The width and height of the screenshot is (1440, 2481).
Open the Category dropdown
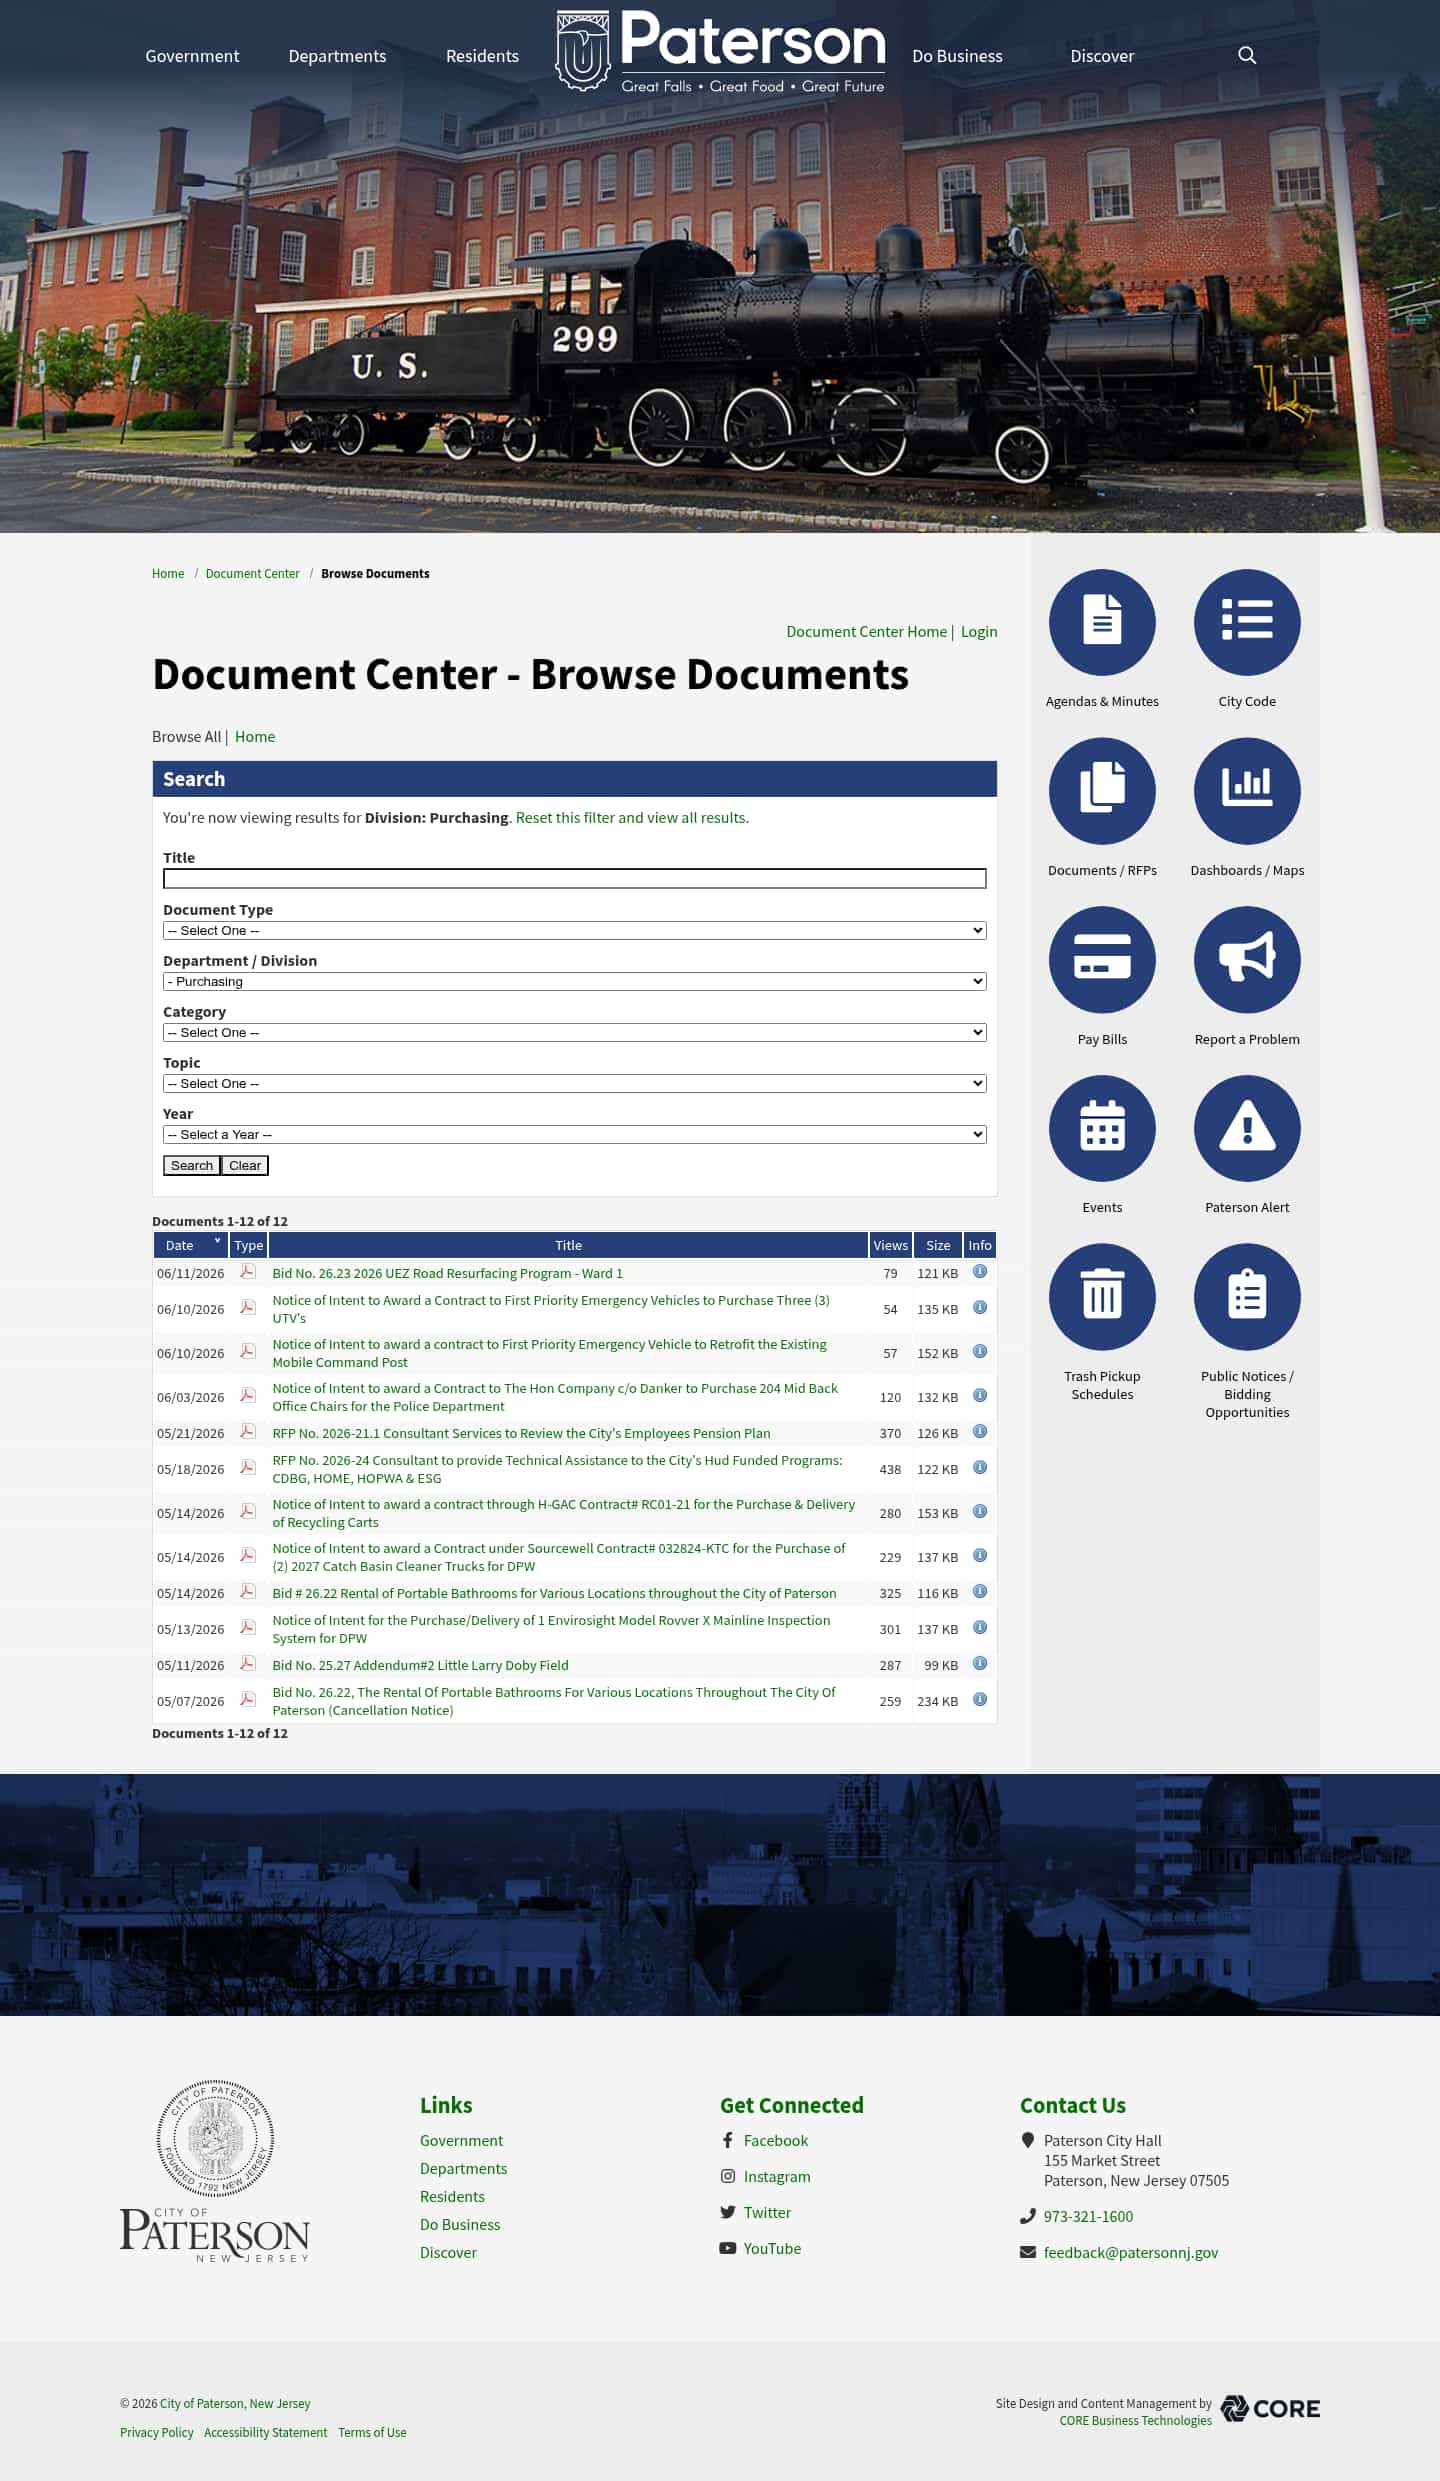click(575, 1032)
